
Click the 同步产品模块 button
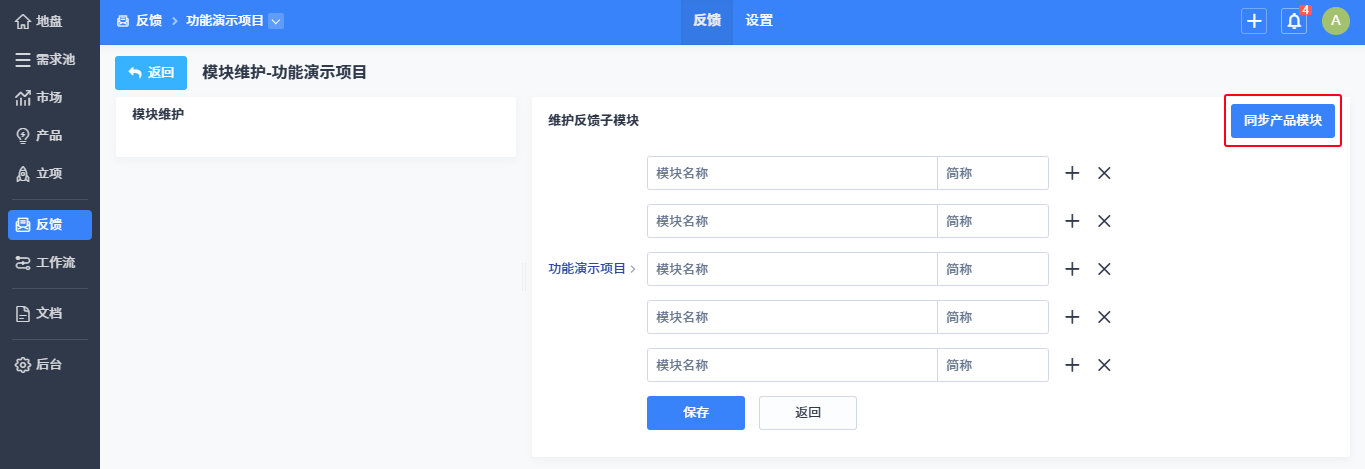pyautogui.click(x=1282, y=121)
